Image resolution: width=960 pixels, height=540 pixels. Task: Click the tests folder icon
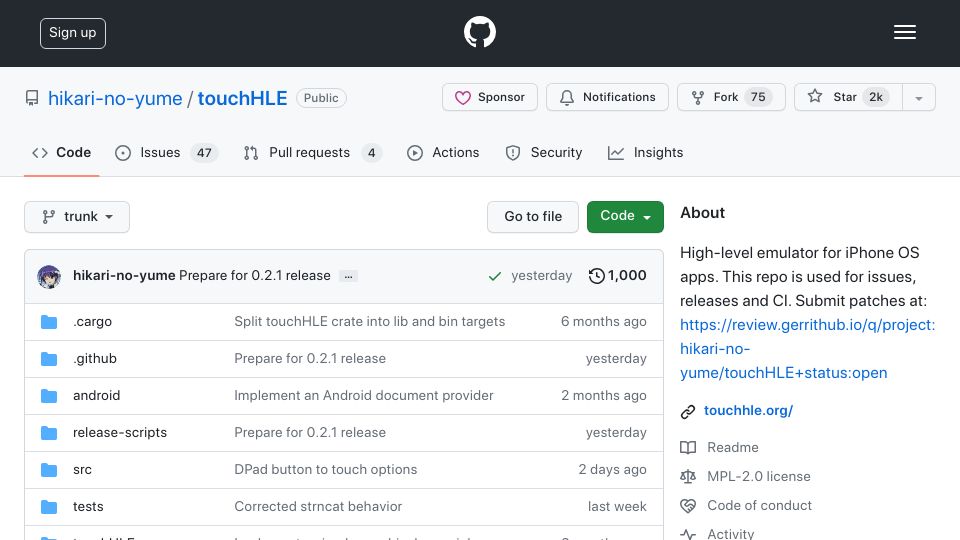49,507
